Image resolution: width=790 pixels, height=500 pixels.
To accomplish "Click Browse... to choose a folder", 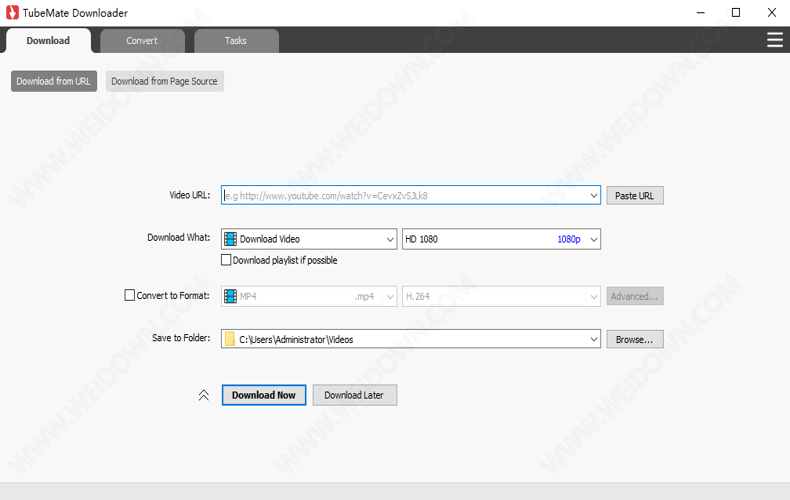I will (x=635, y=340).
